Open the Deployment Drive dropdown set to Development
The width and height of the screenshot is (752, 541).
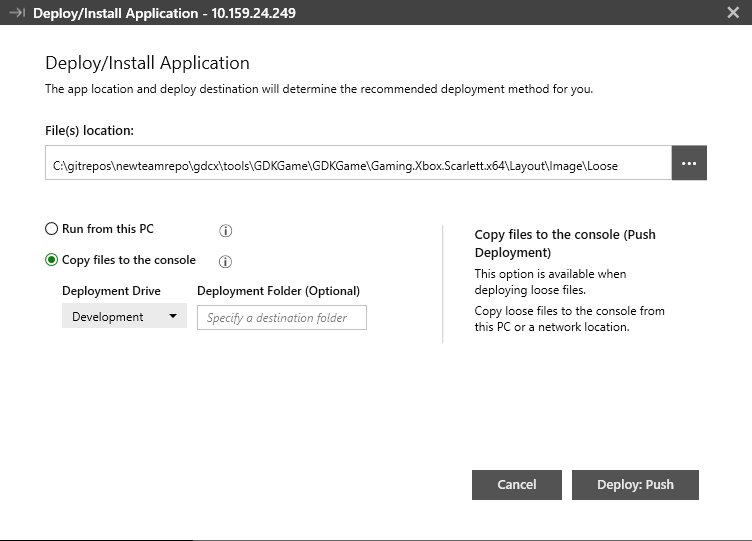point(124,317)
